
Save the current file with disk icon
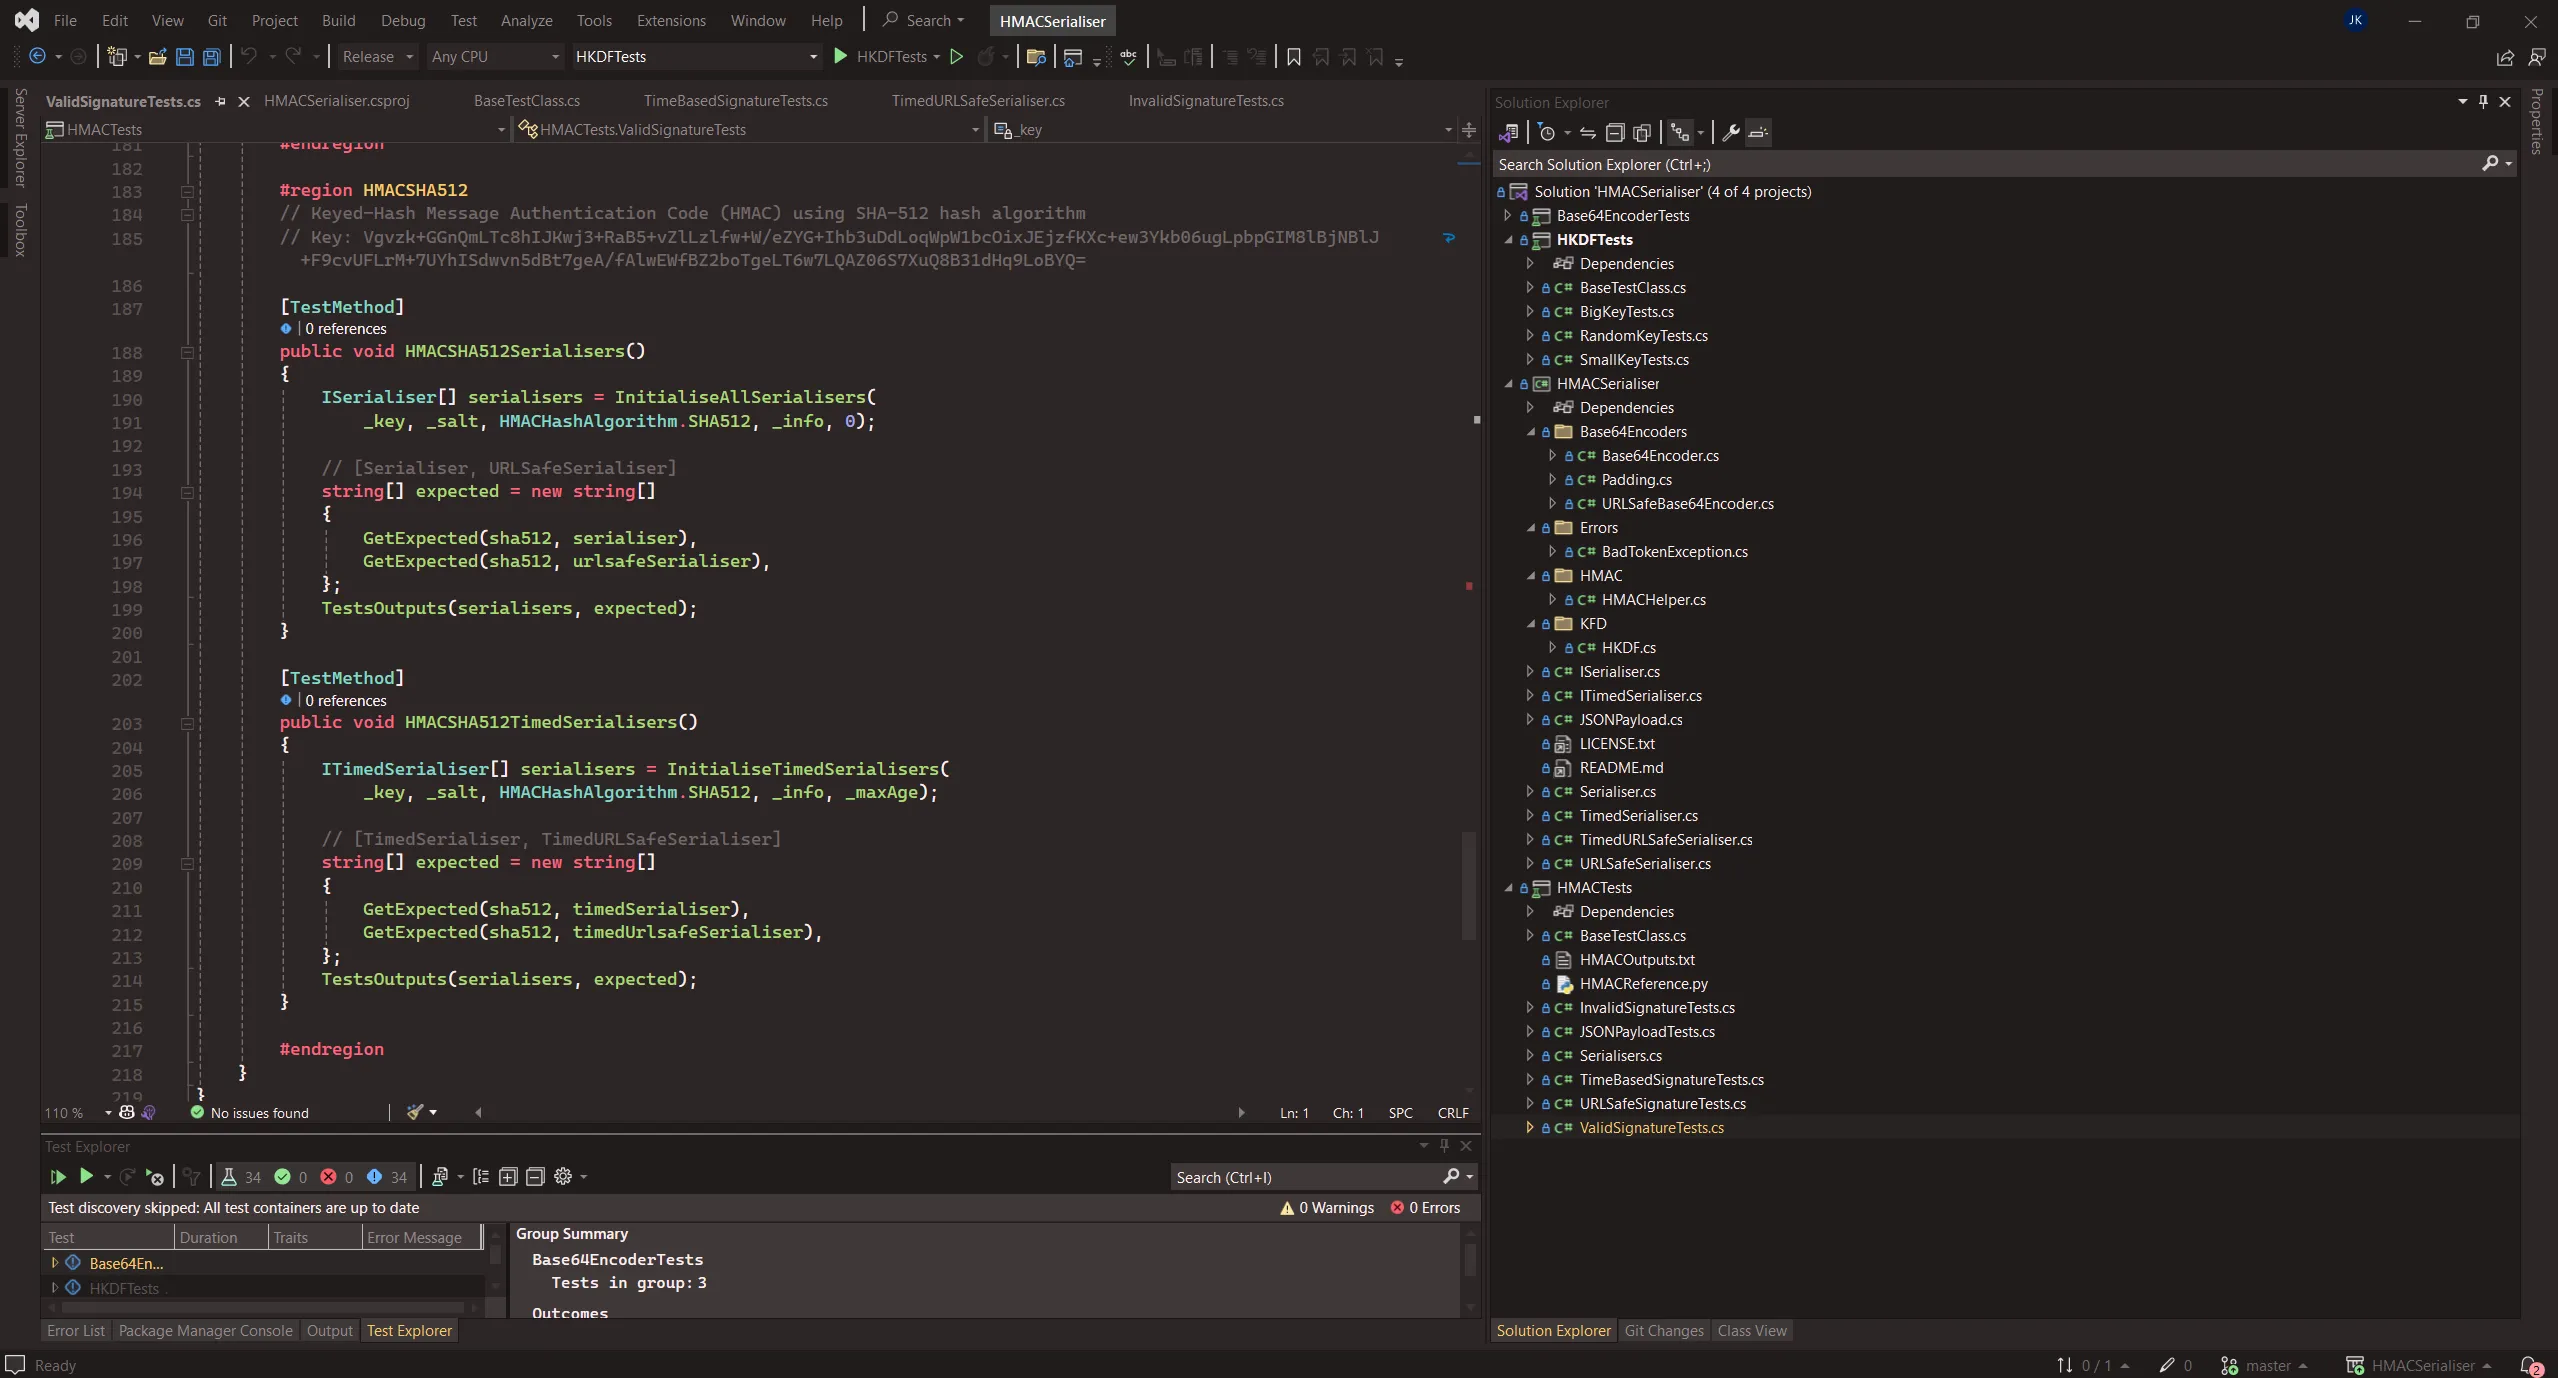point(185,57)
